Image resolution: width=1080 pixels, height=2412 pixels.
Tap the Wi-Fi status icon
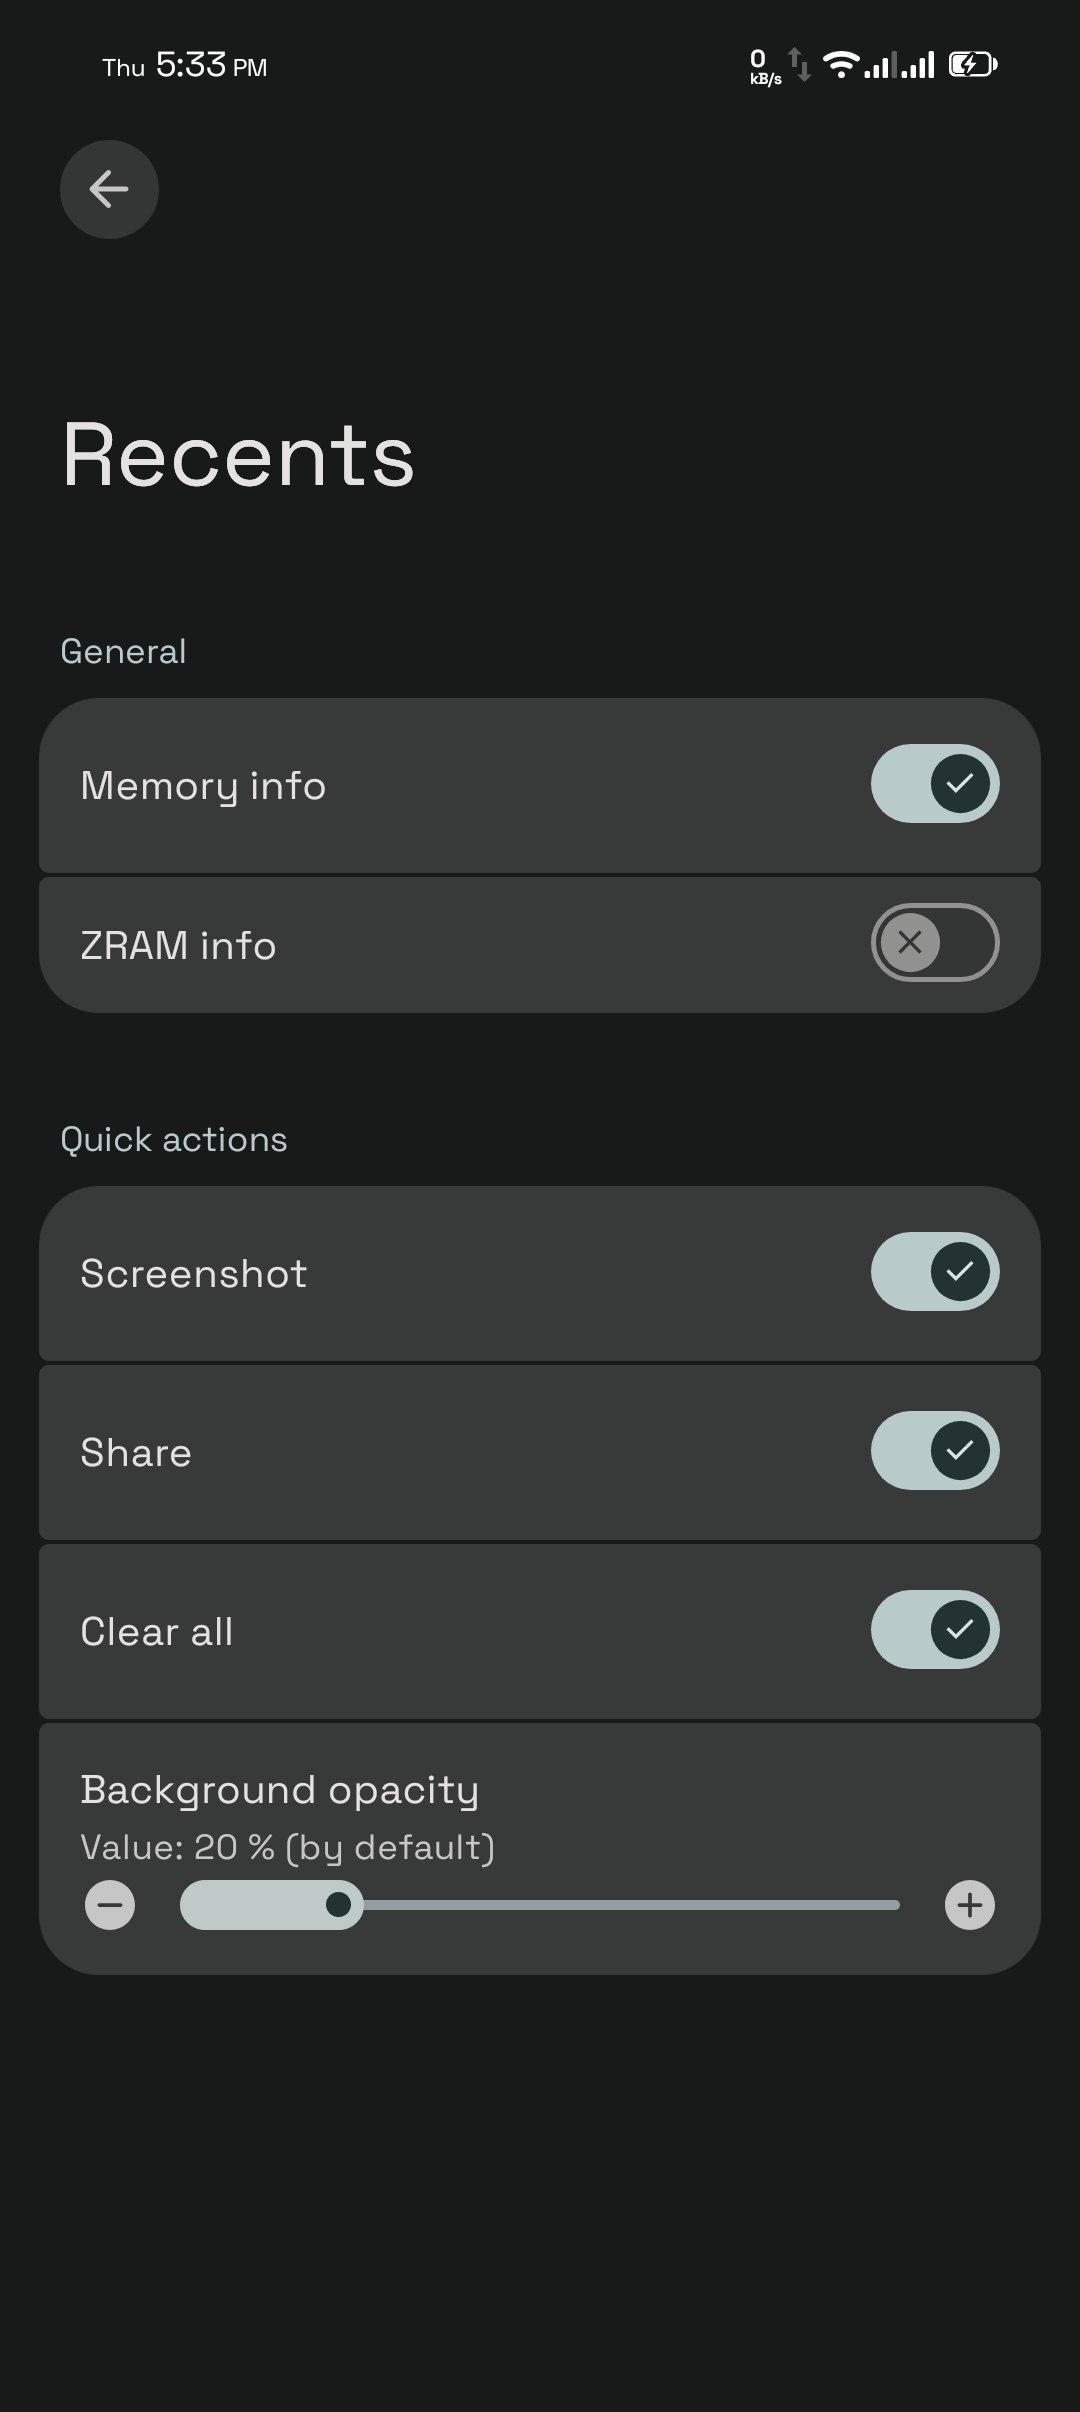(x=841, y=65)
